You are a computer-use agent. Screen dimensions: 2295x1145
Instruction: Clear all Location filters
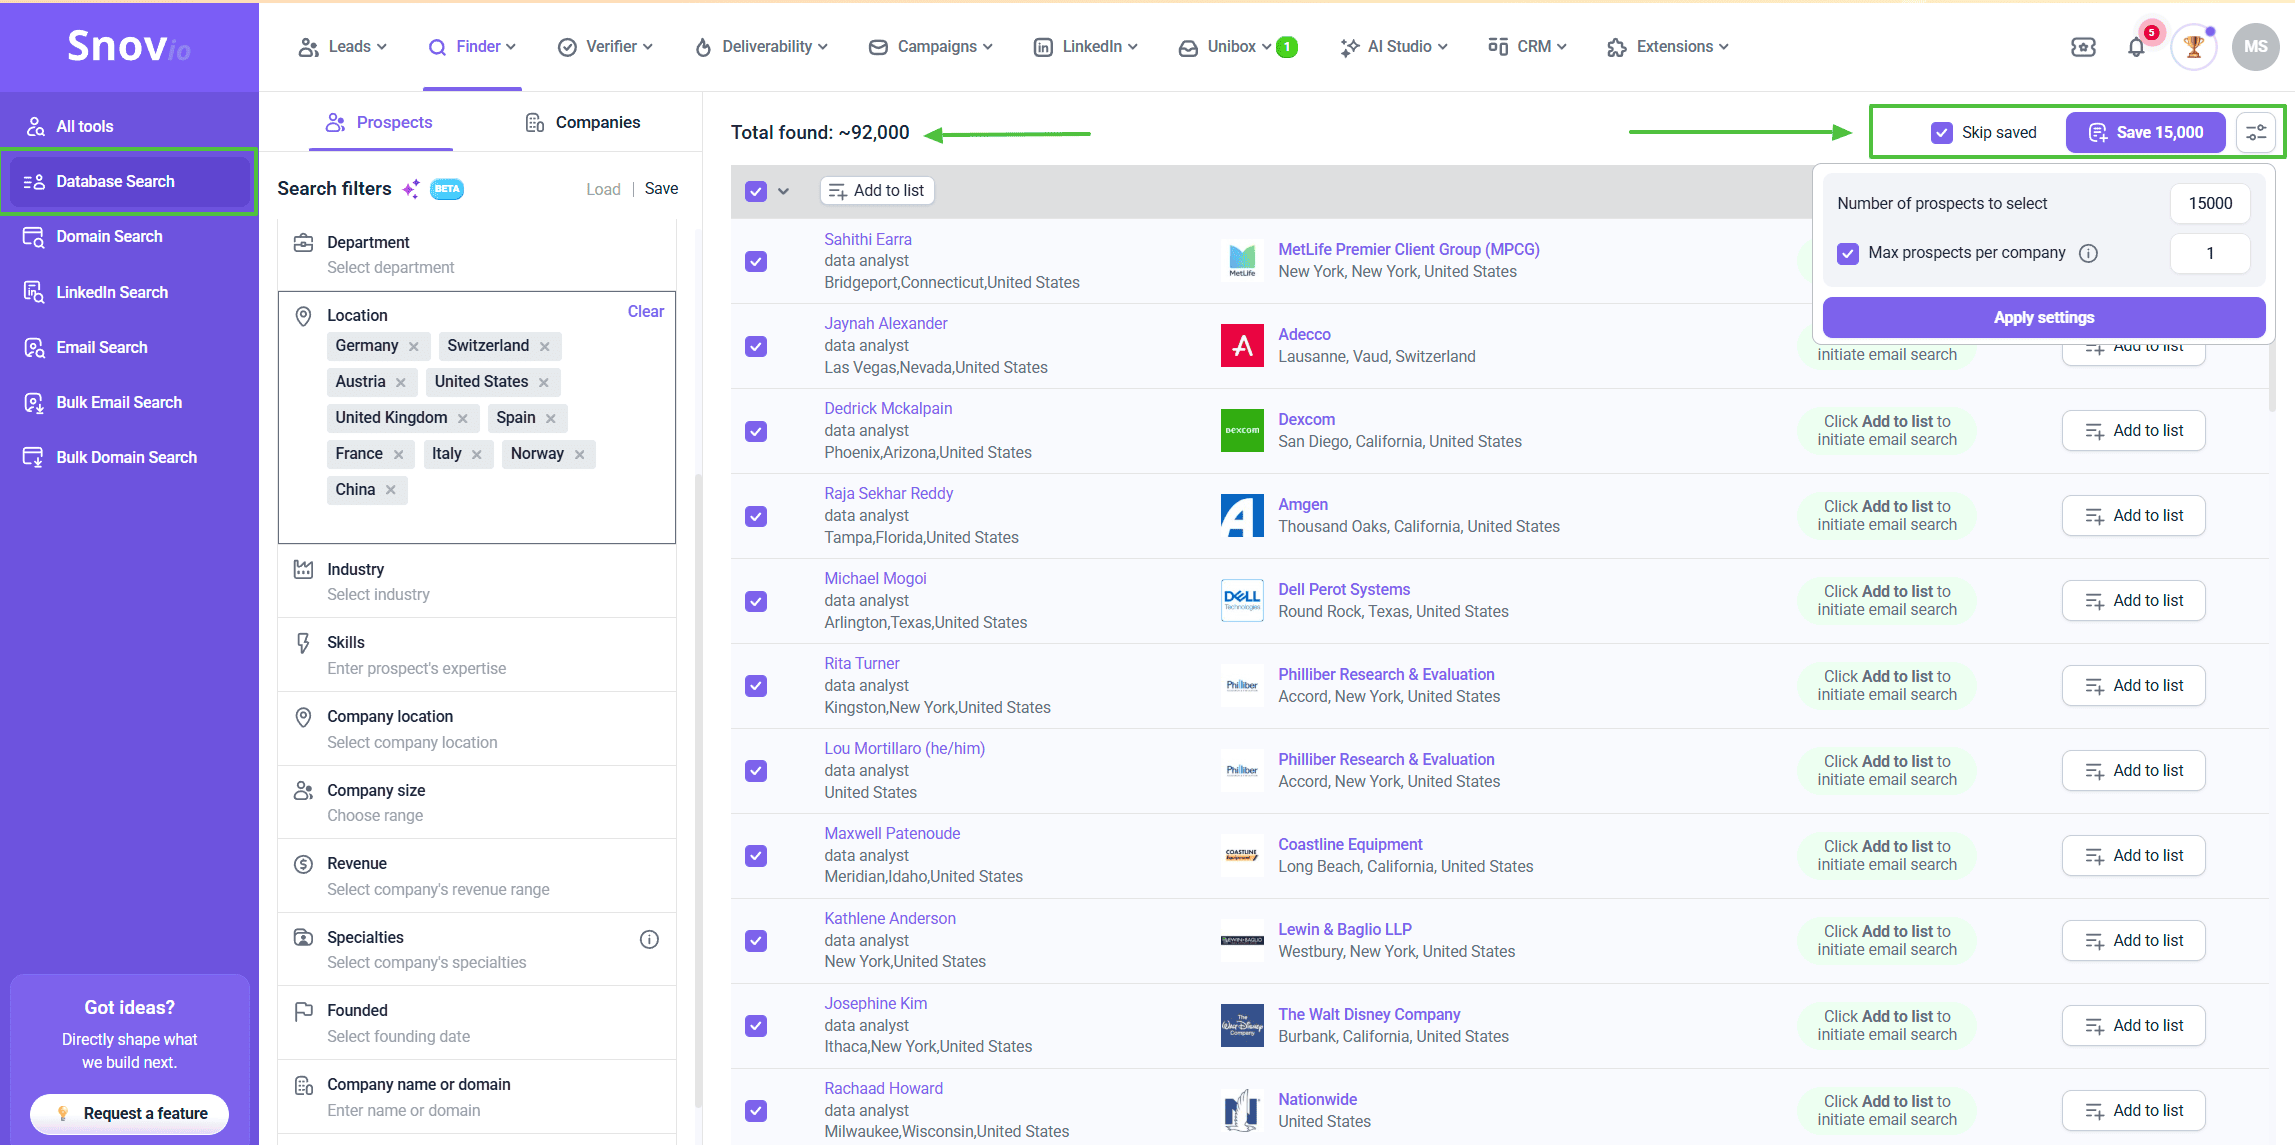[x=646, y=312]
